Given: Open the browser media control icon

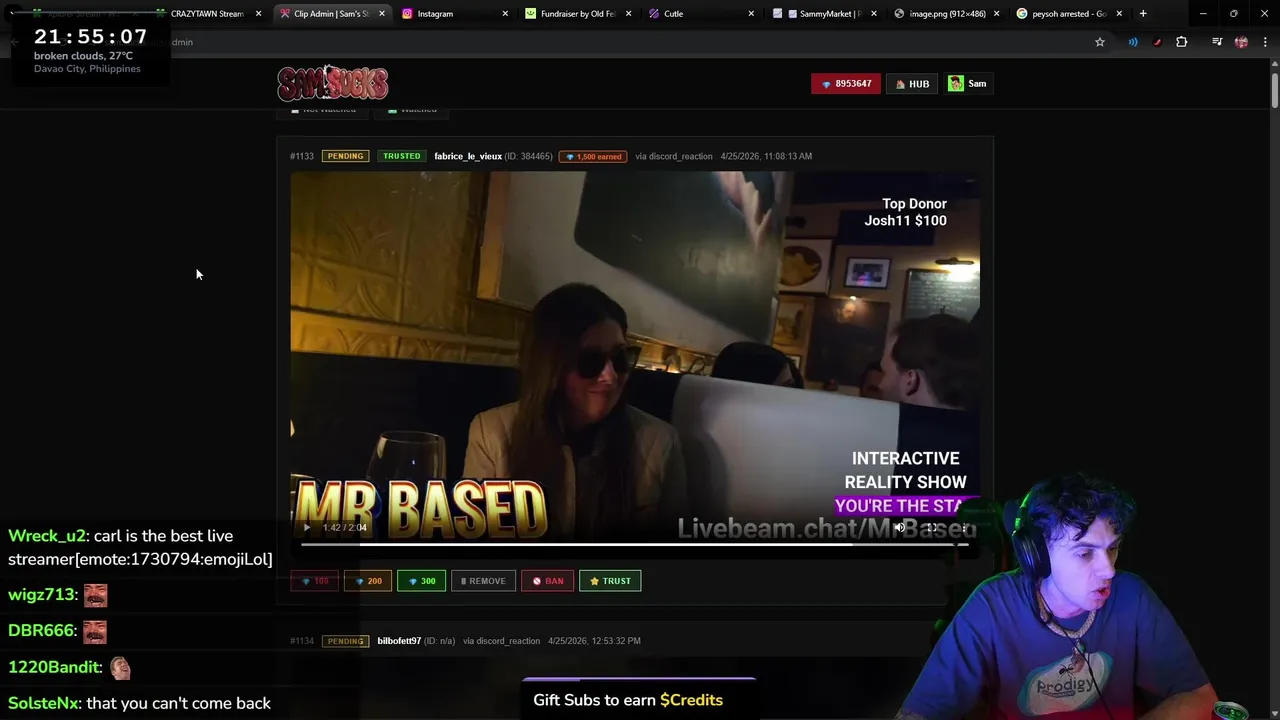Looking at the screenshot, I should [x=1217, y=42].
